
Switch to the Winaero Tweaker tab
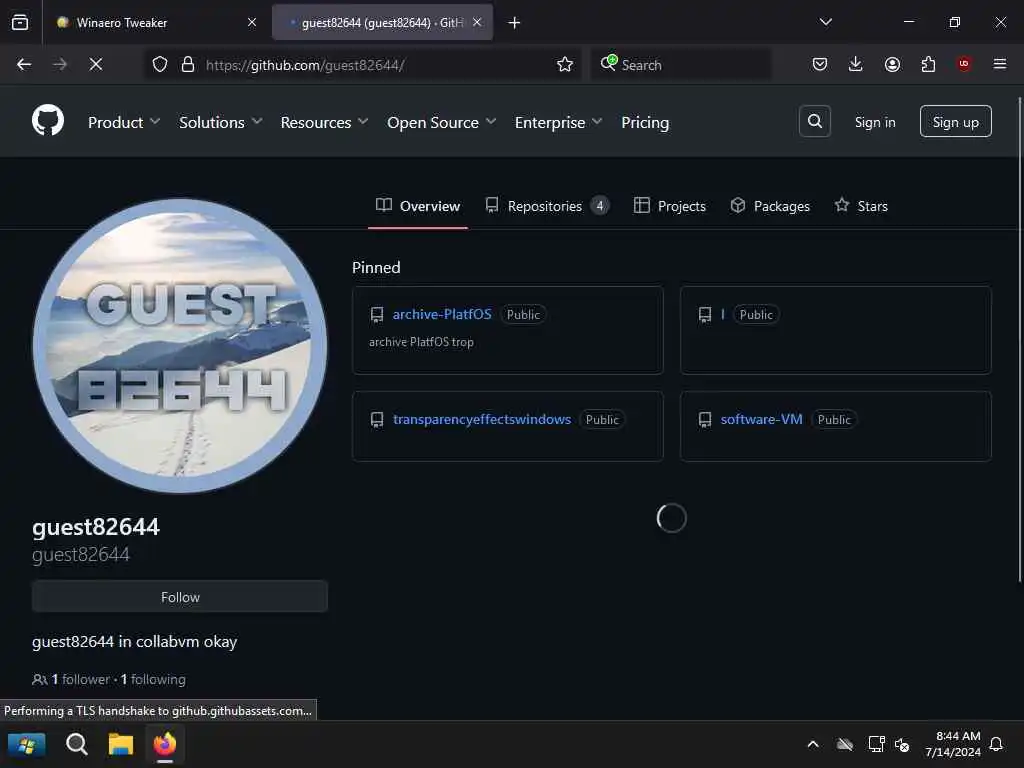pos(156,22)
